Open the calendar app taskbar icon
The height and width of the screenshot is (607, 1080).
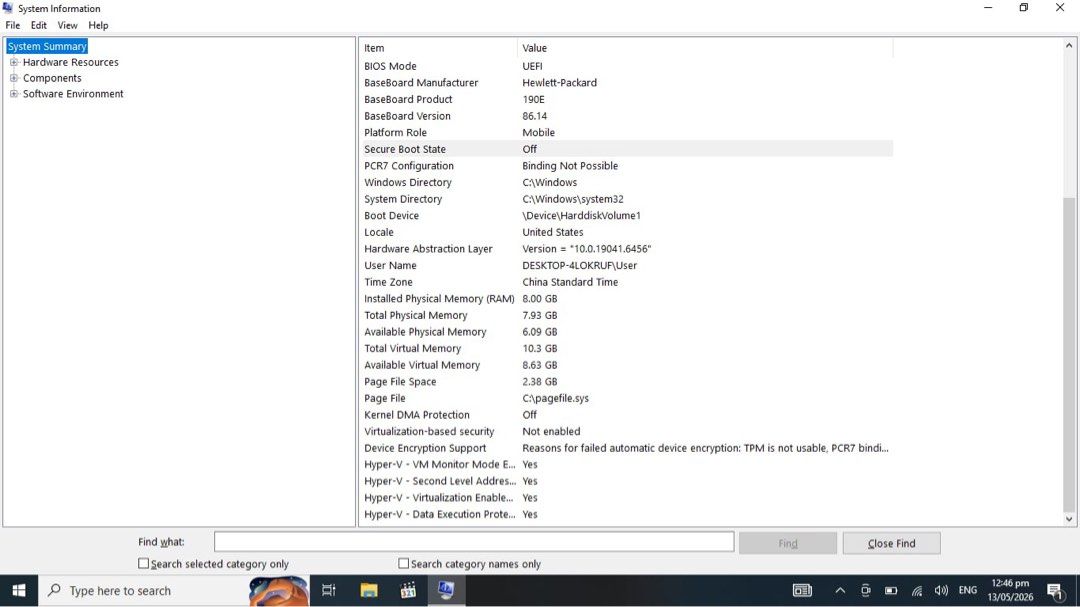408,590
